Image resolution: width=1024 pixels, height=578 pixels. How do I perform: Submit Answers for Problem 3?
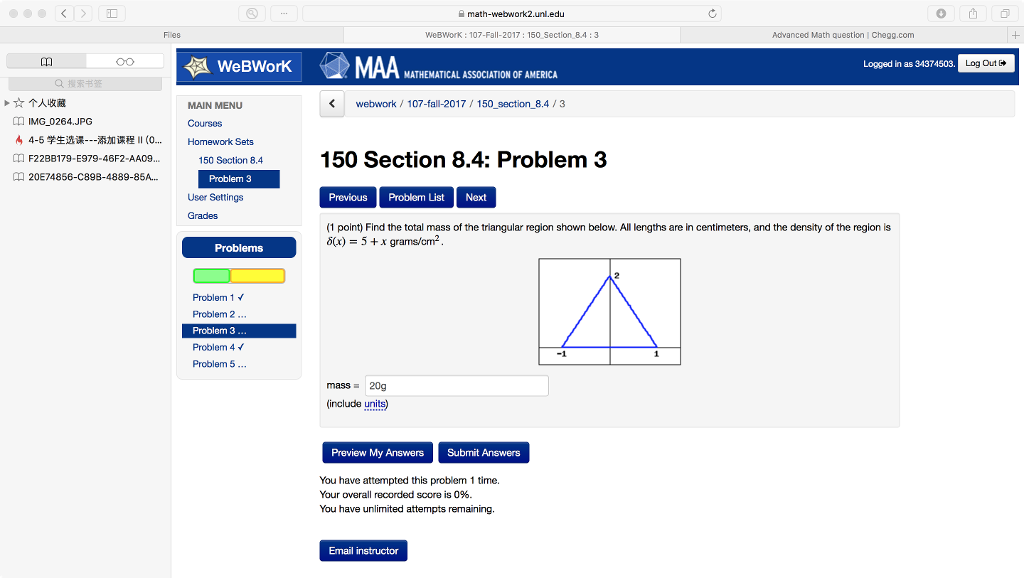click(x=483, y=452)
